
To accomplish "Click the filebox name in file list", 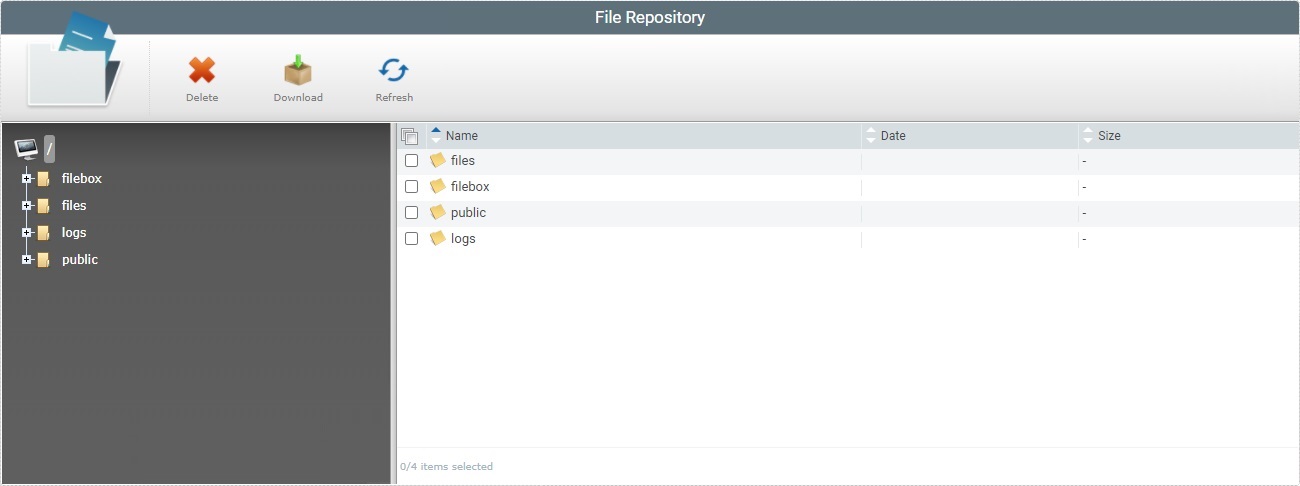I will point(470,186).
